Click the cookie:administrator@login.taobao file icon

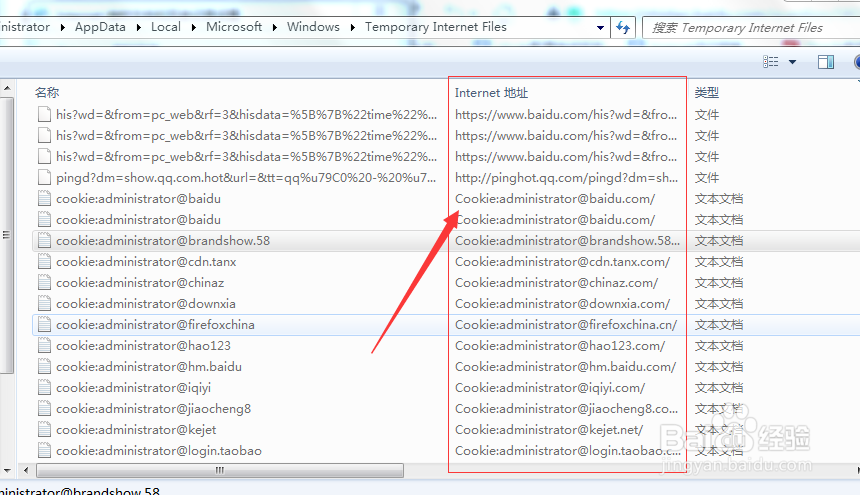pos(44,451)
